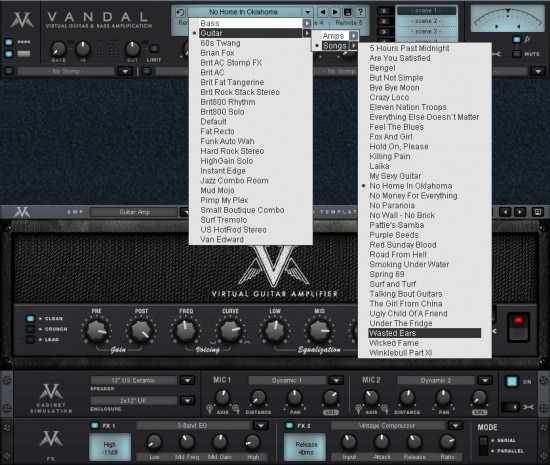550x465 pixels.
Task: Click the gate knob
Action: pyautogui.click(x=58, y=49)
